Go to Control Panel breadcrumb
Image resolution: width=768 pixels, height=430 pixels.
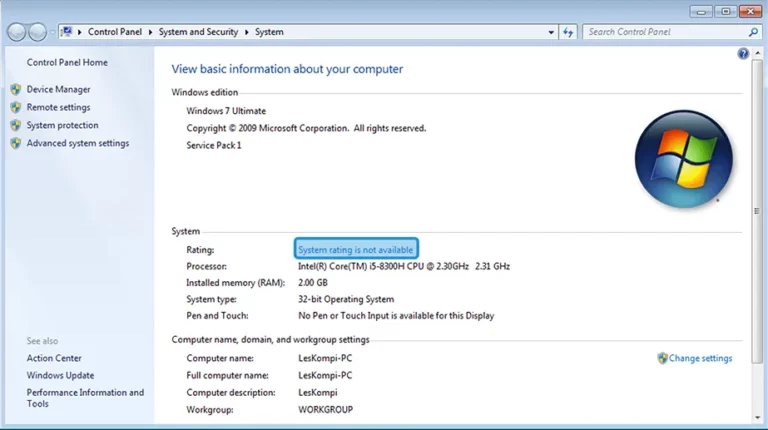115,32
